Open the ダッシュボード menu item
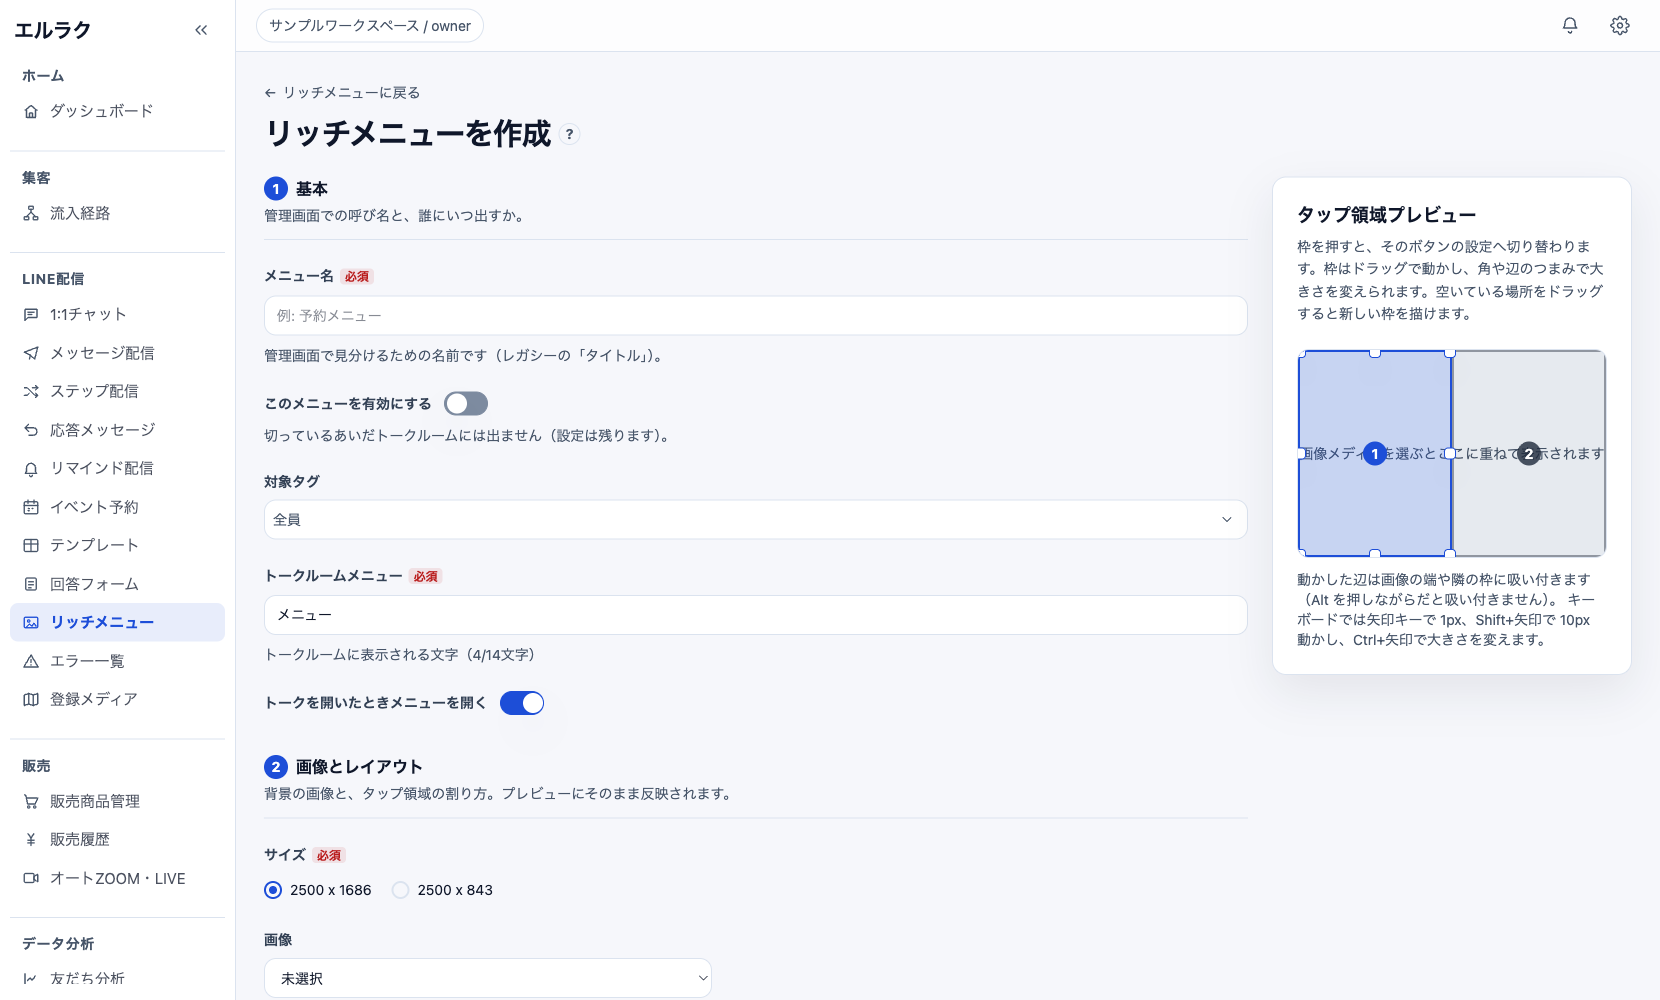Screen dimensions: 1660x1000 click(x=117, y=111)
